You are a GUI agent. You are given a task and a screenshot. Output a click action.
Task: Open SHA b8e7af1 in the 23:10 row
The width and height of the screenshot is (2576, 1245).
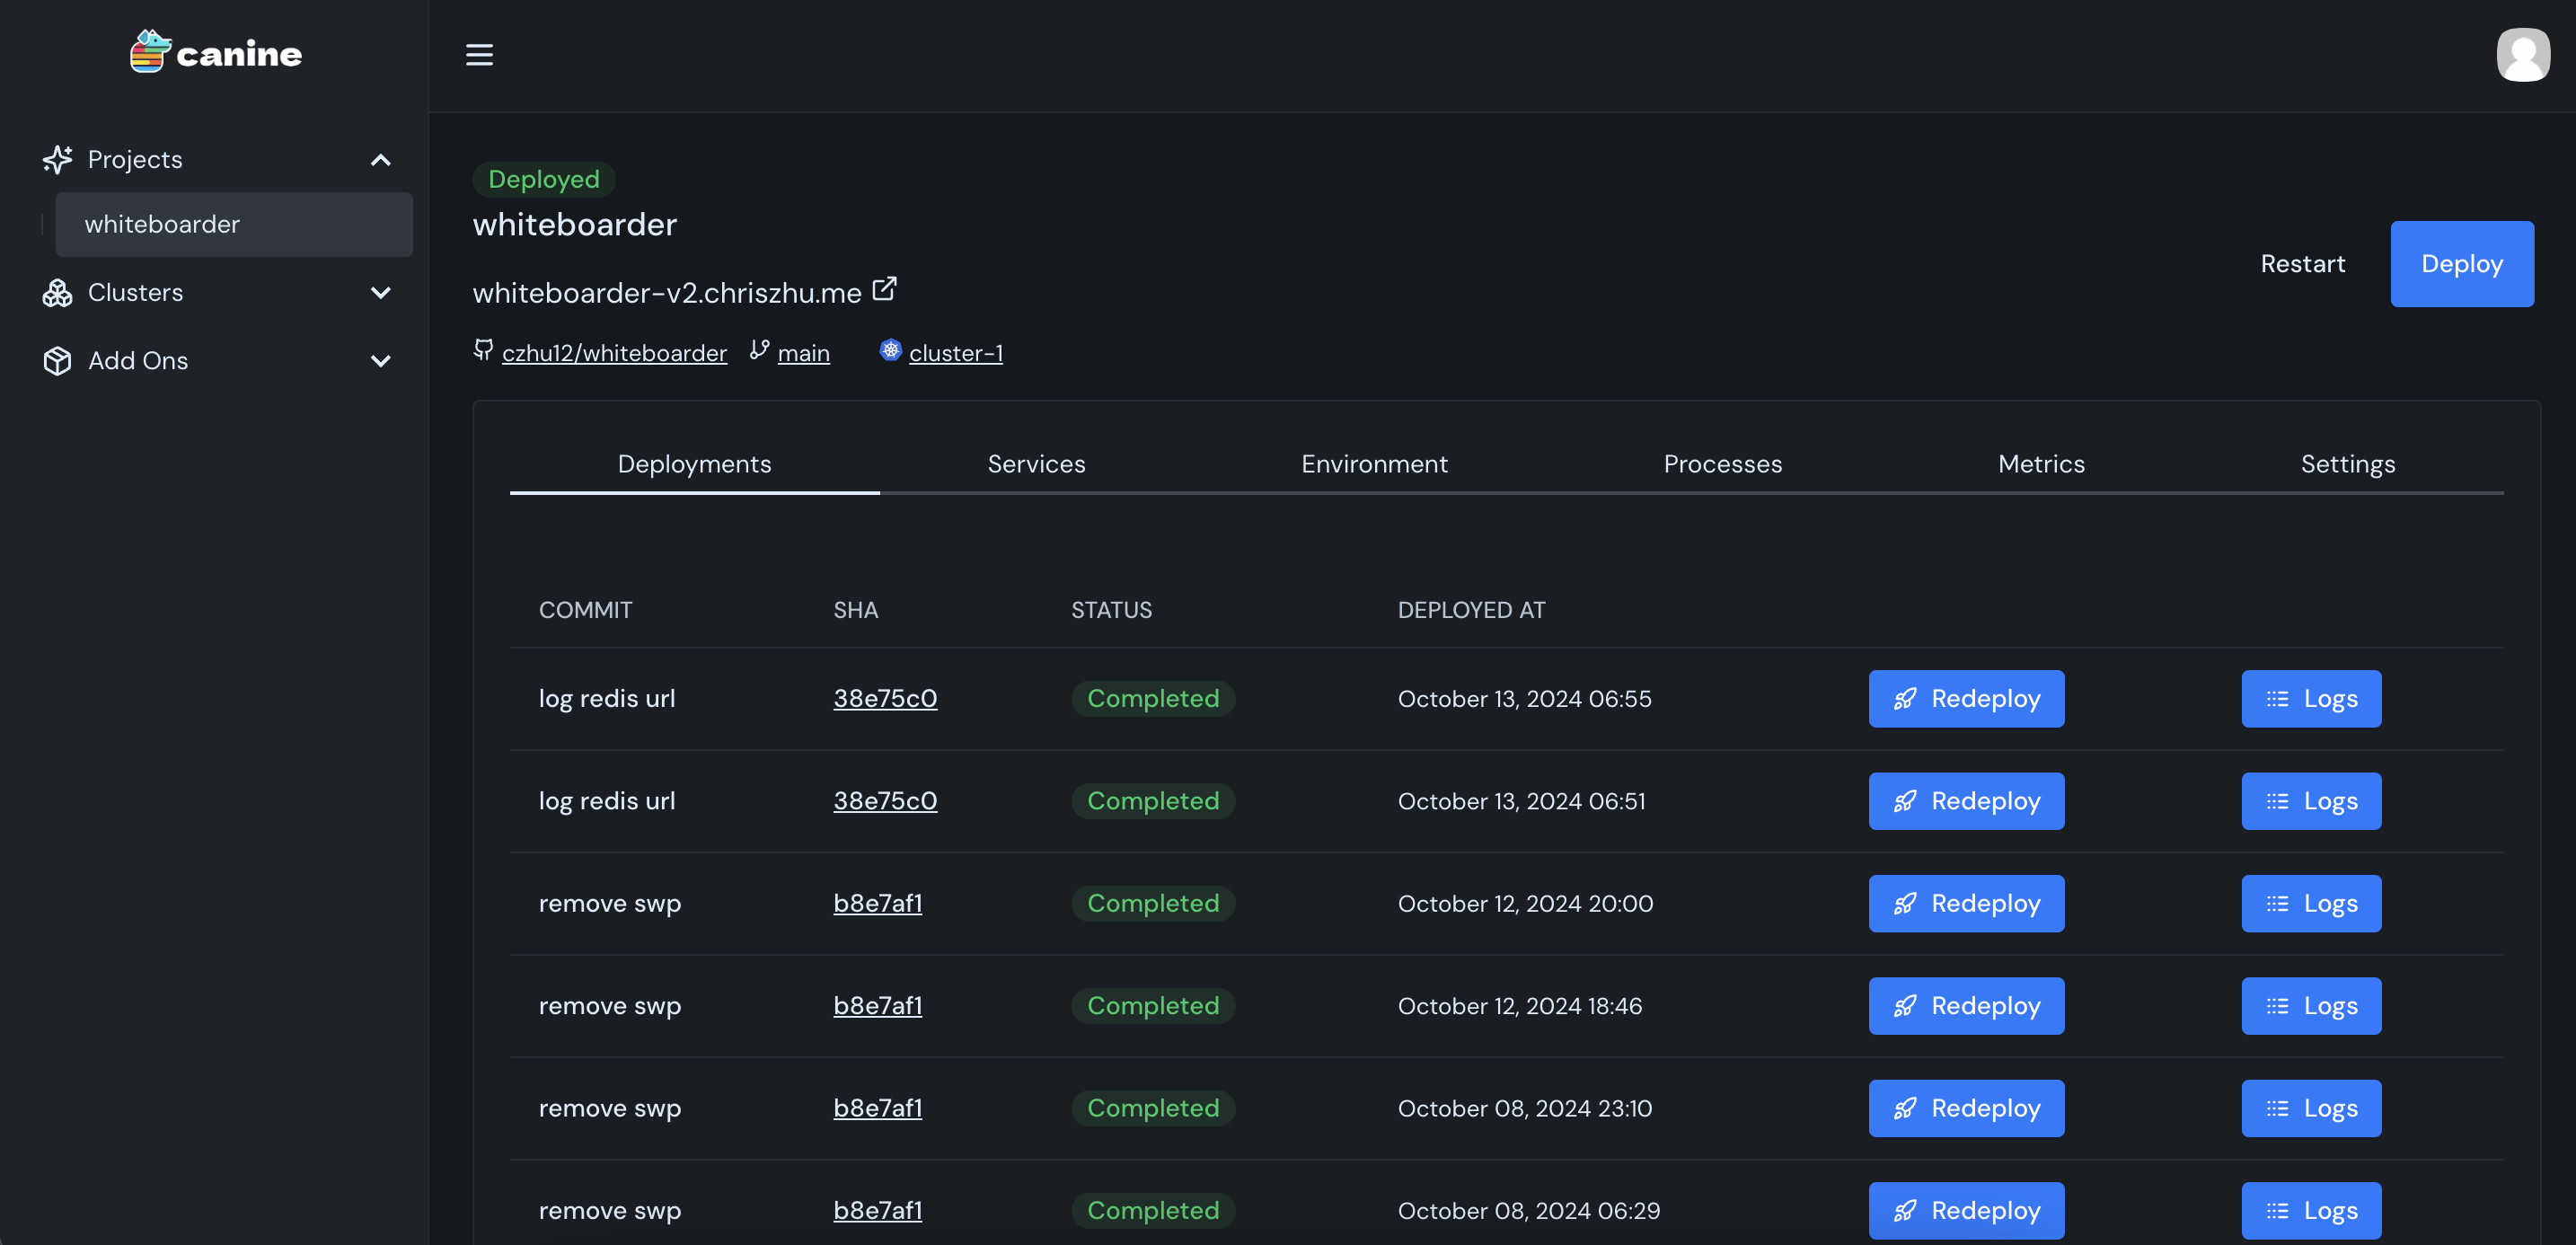878,1108
